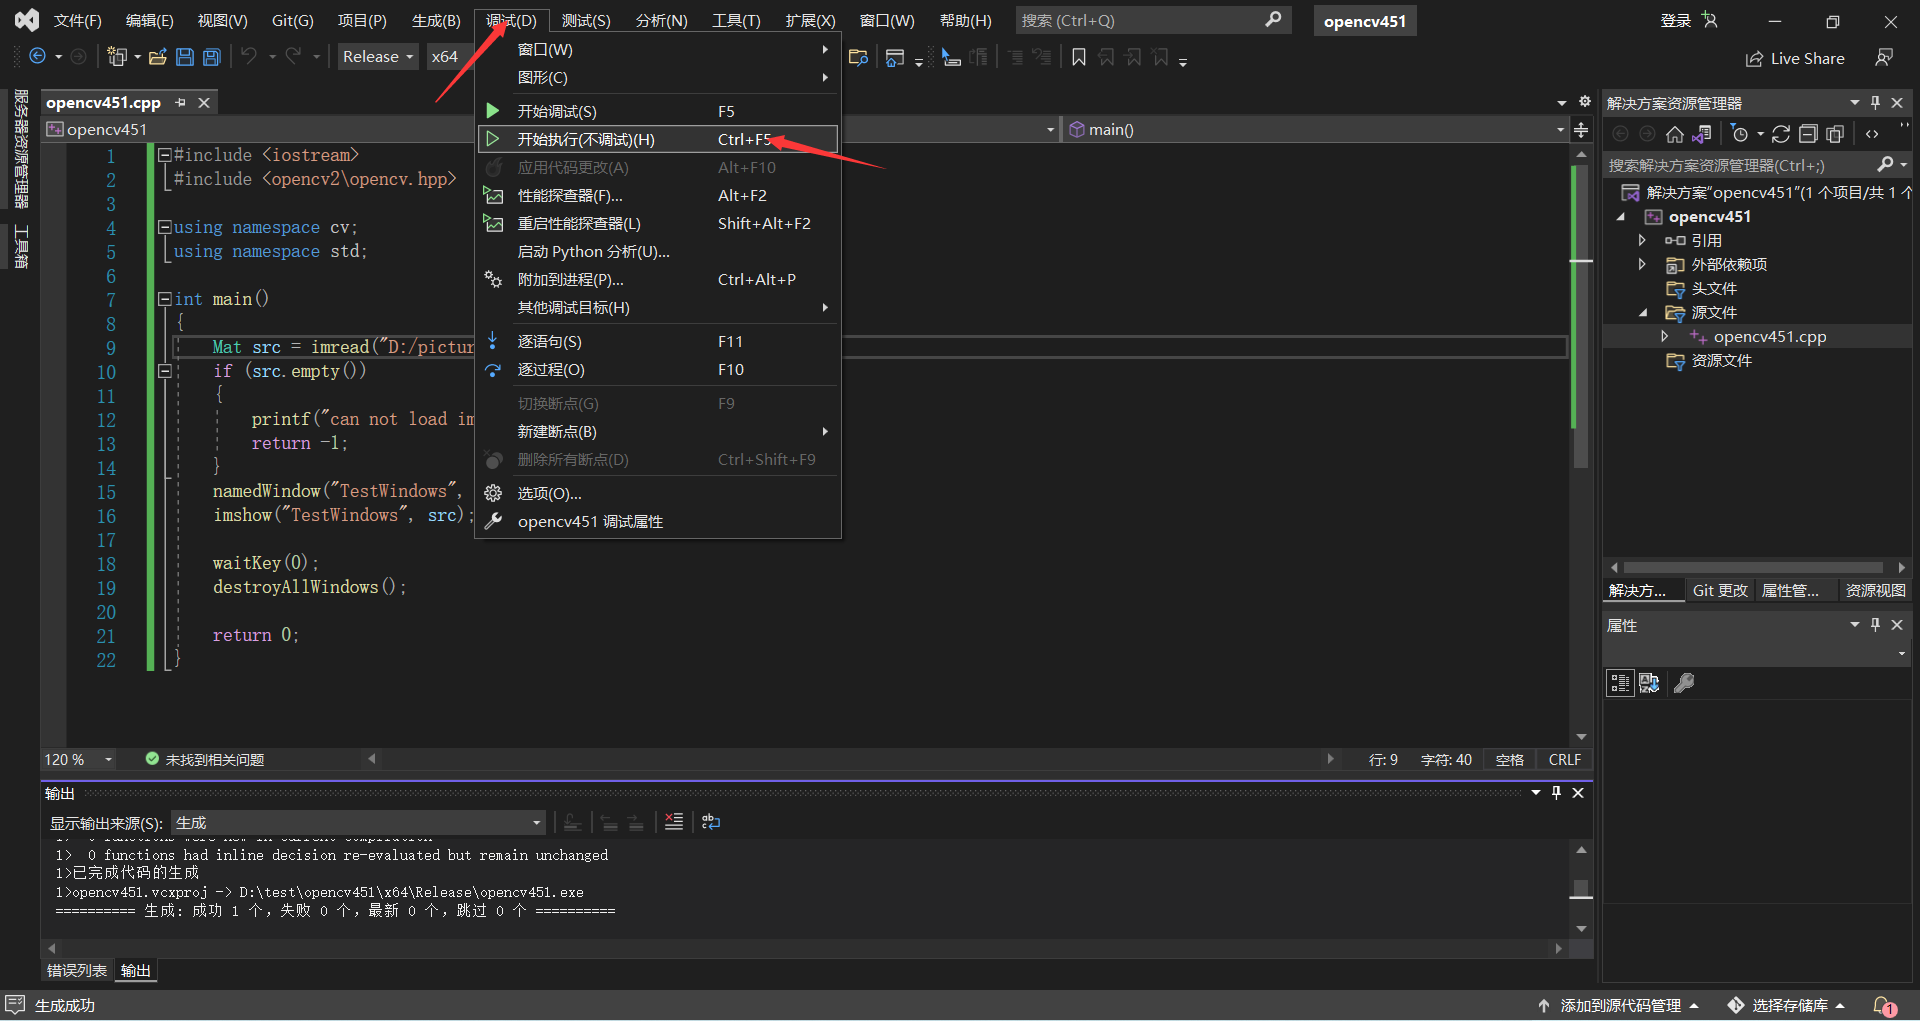Open the Release configuration dropdown

coord(378,57)
